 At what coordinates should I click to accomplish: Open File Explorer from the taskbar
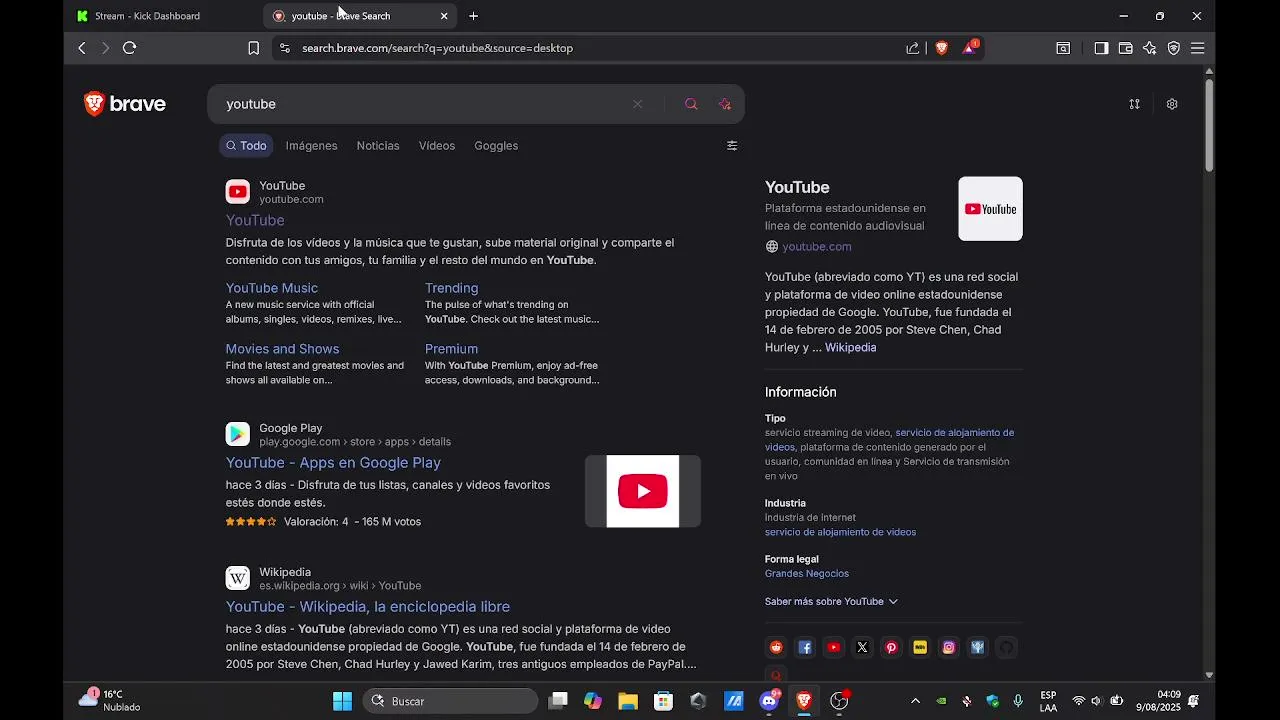tap(628, 701)
